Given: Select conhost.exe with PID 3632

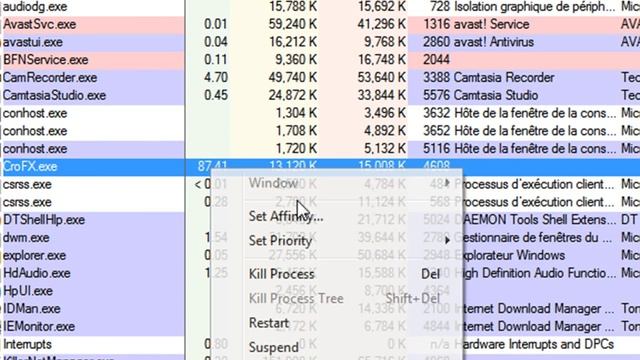Looking at the screenshot, I should click(320, 113).
